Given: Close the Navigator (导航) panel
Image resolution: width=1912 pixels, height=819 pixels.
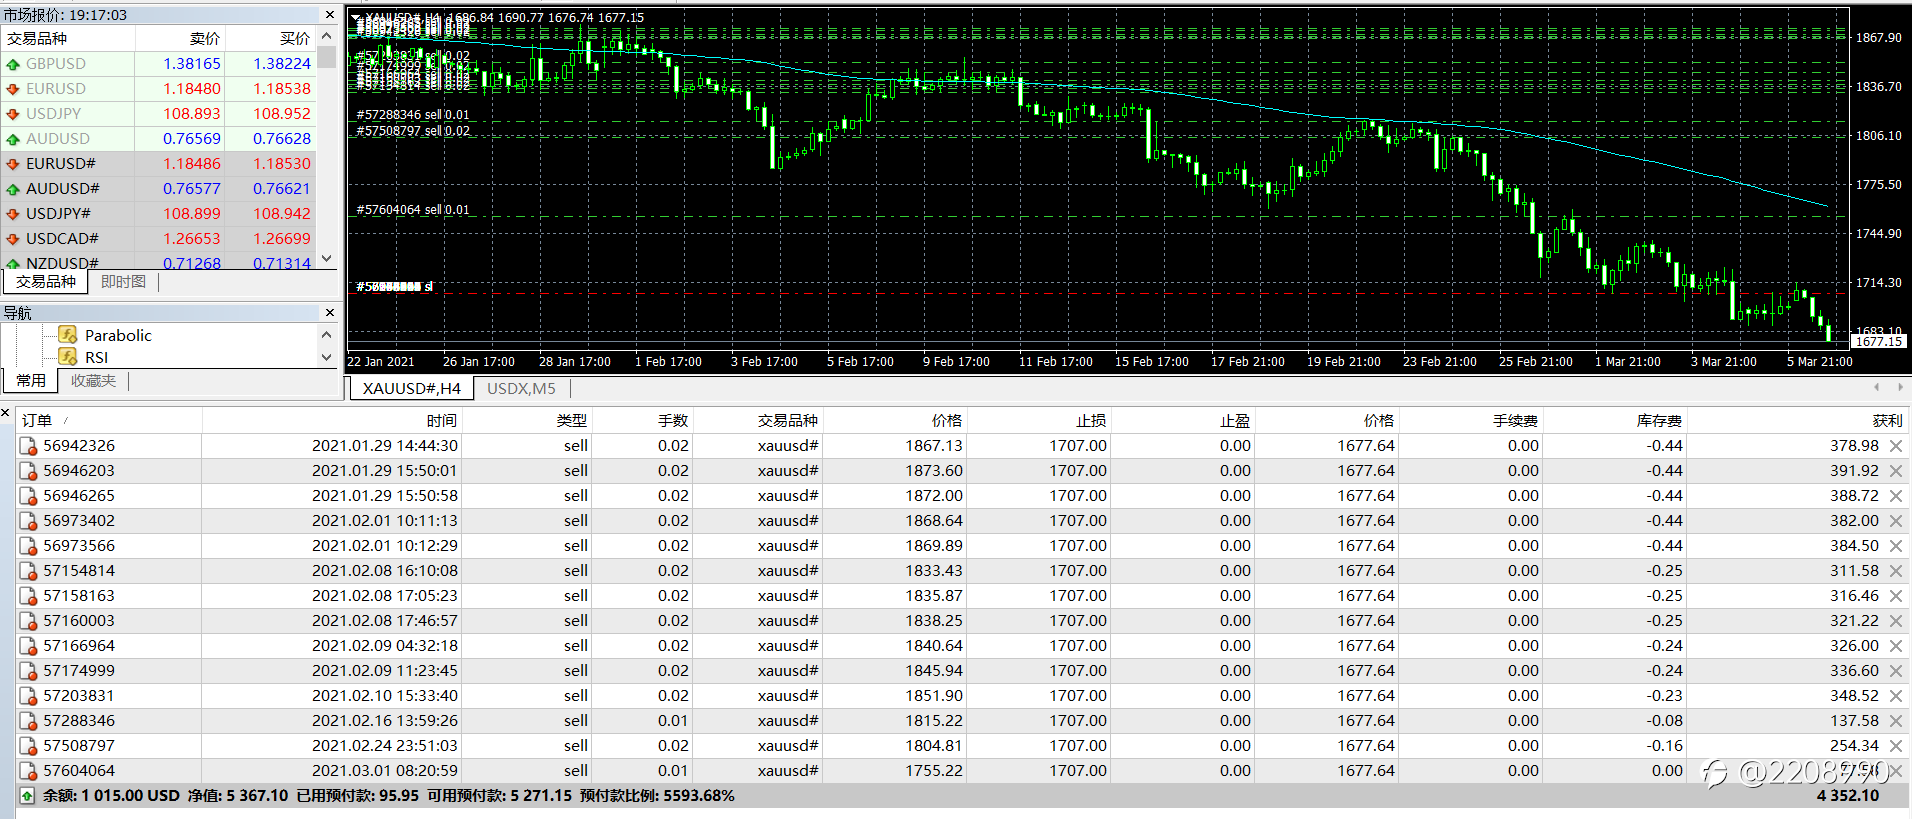Looking at the screenshot, I should pos(329,313).
